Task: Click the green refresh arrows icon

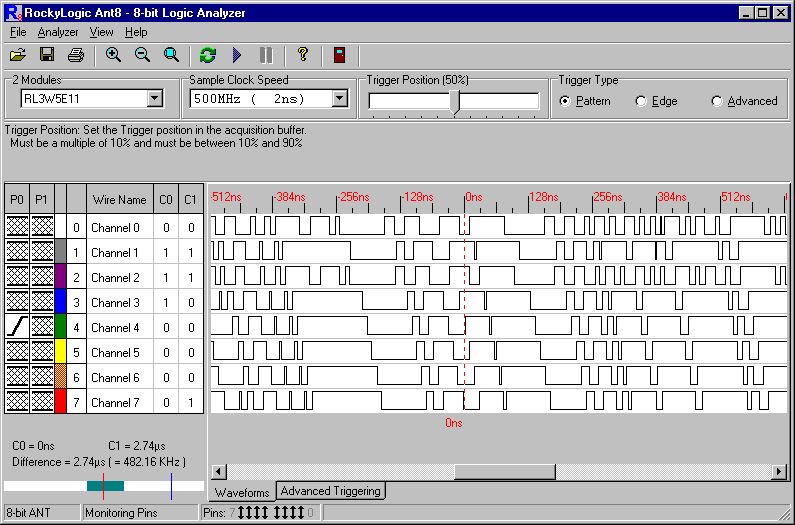Action: coord(208,55)
